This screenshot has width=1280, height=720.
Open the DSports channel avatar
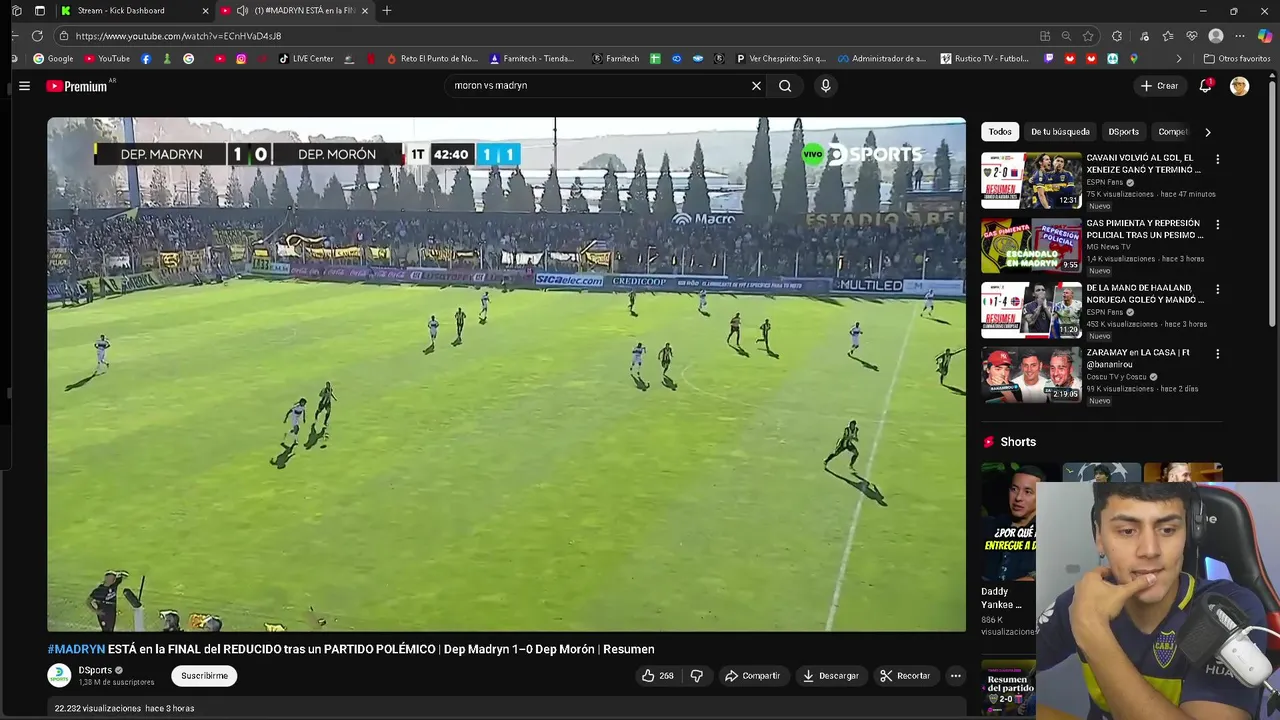59,676
